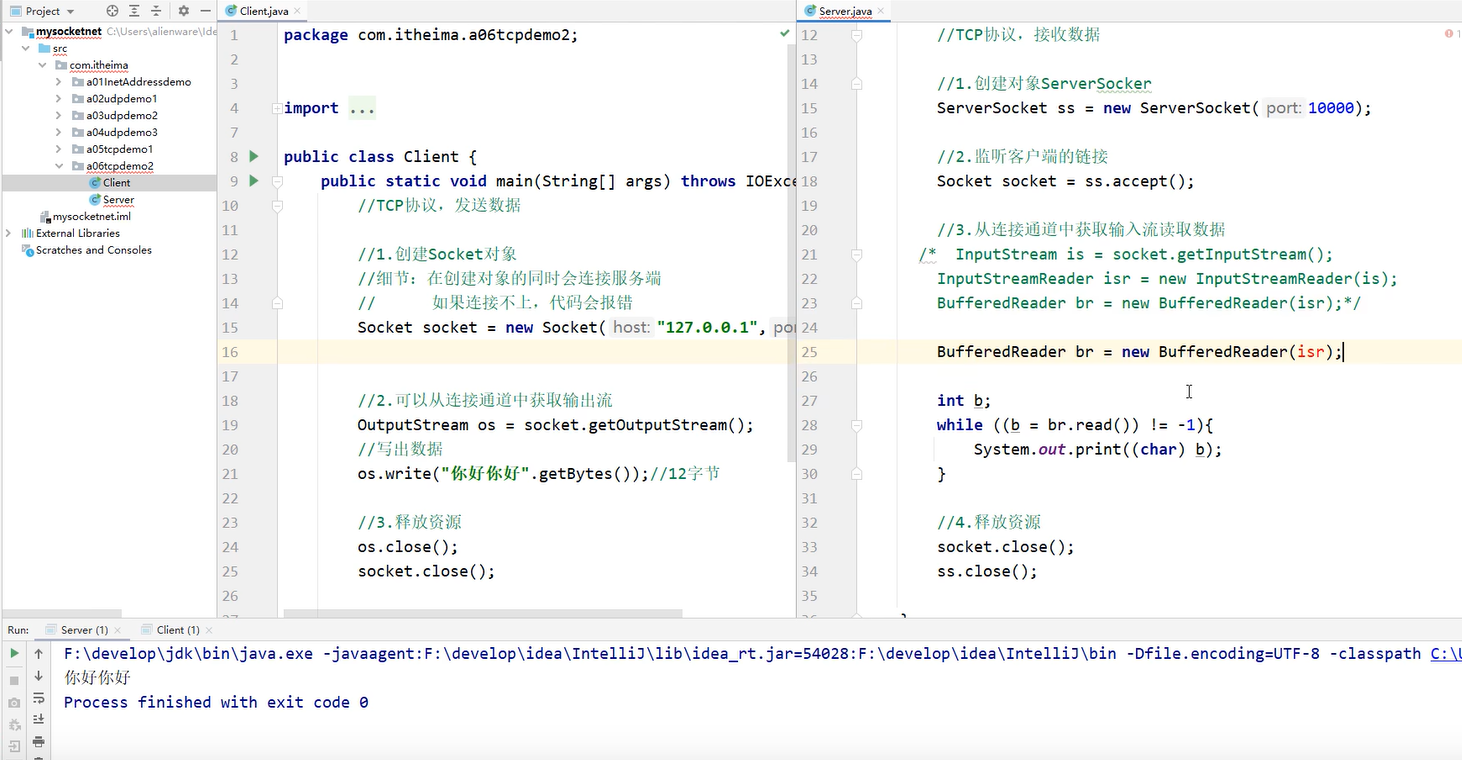Click the green checkmark inspection indicator
This screenshot has width=1462, height=760.
(x=784, y=33)
